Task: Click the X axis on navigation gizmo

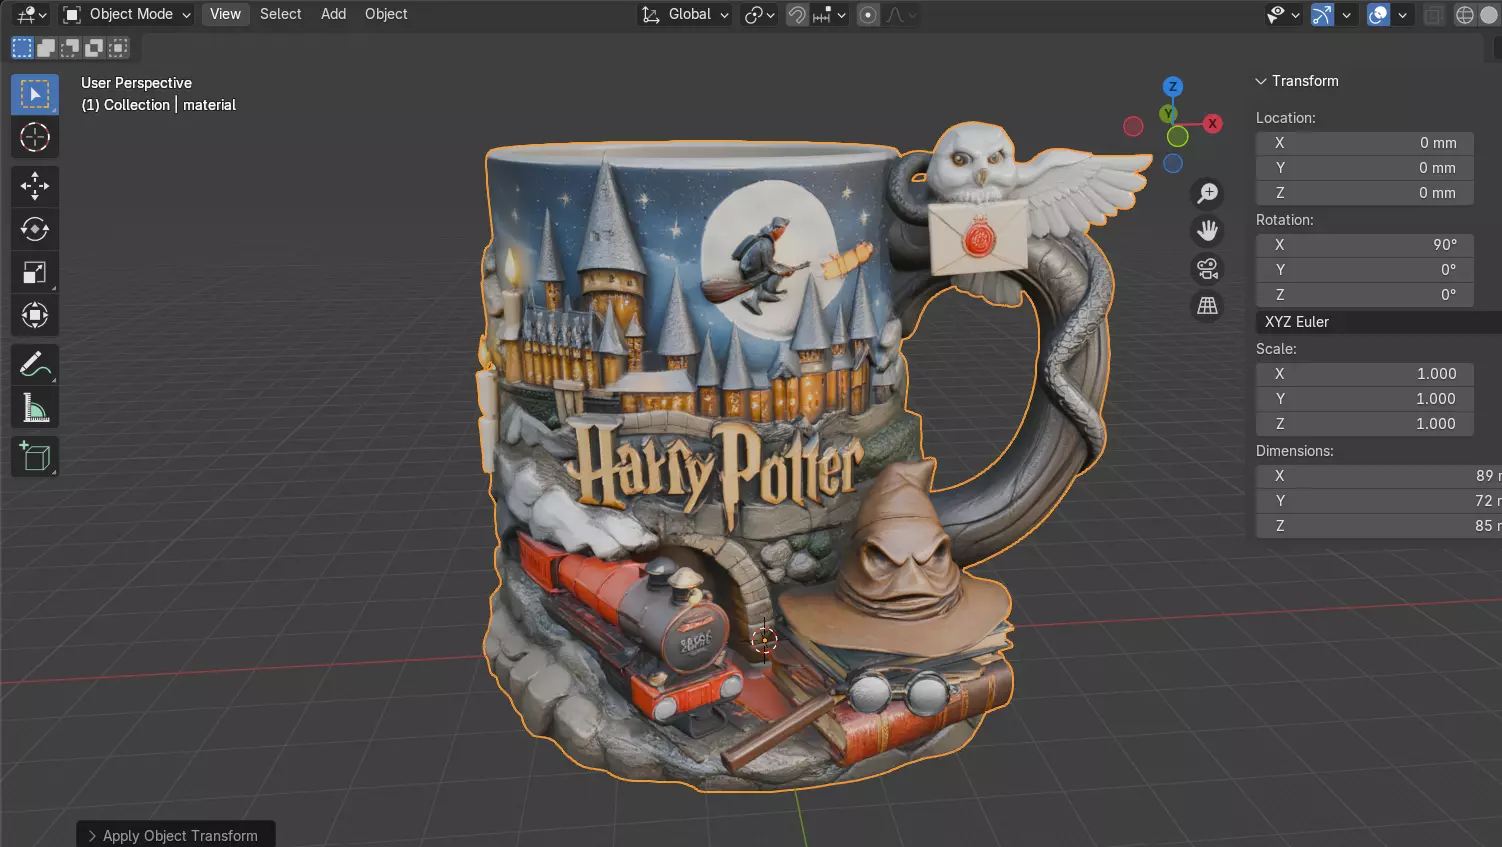Action: pyautogui.click(x=1213, y=123)
